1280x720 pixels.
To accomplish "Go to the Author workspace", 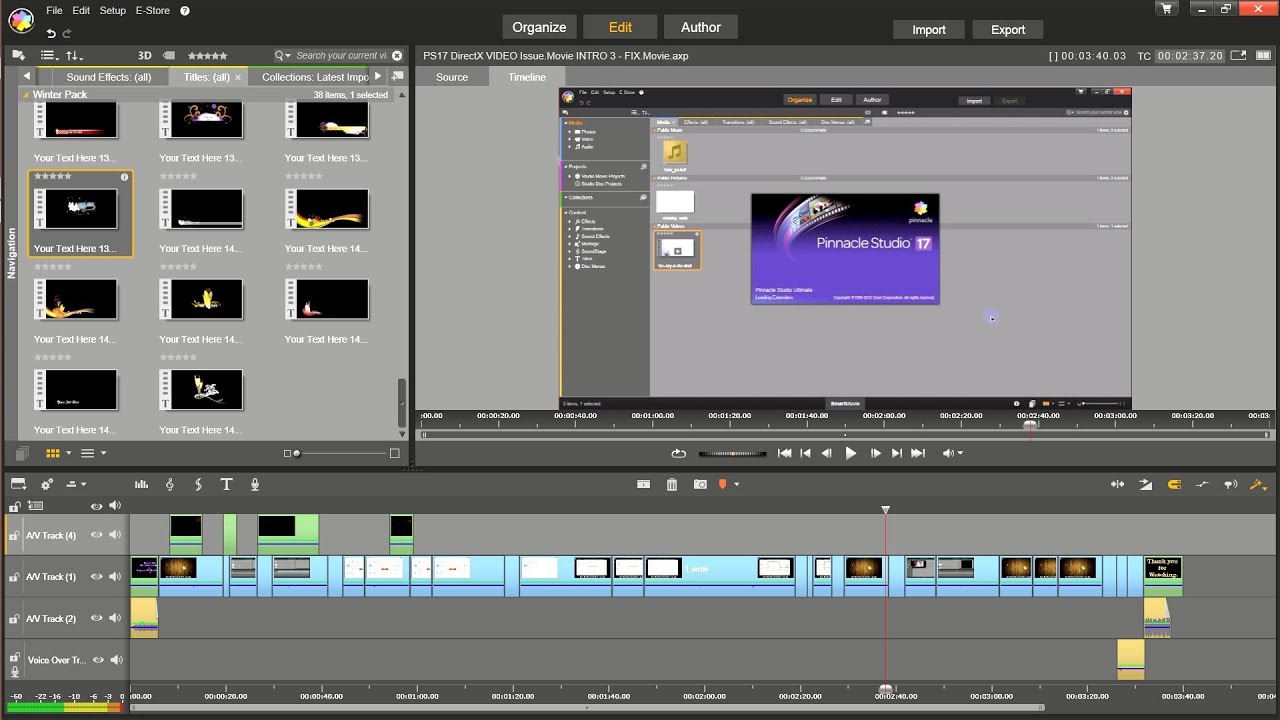I will (x=701, y=27).
